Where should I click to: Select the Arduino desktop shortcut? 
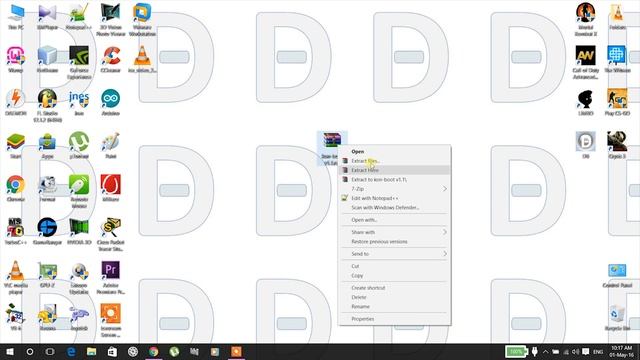coord(111,102)
